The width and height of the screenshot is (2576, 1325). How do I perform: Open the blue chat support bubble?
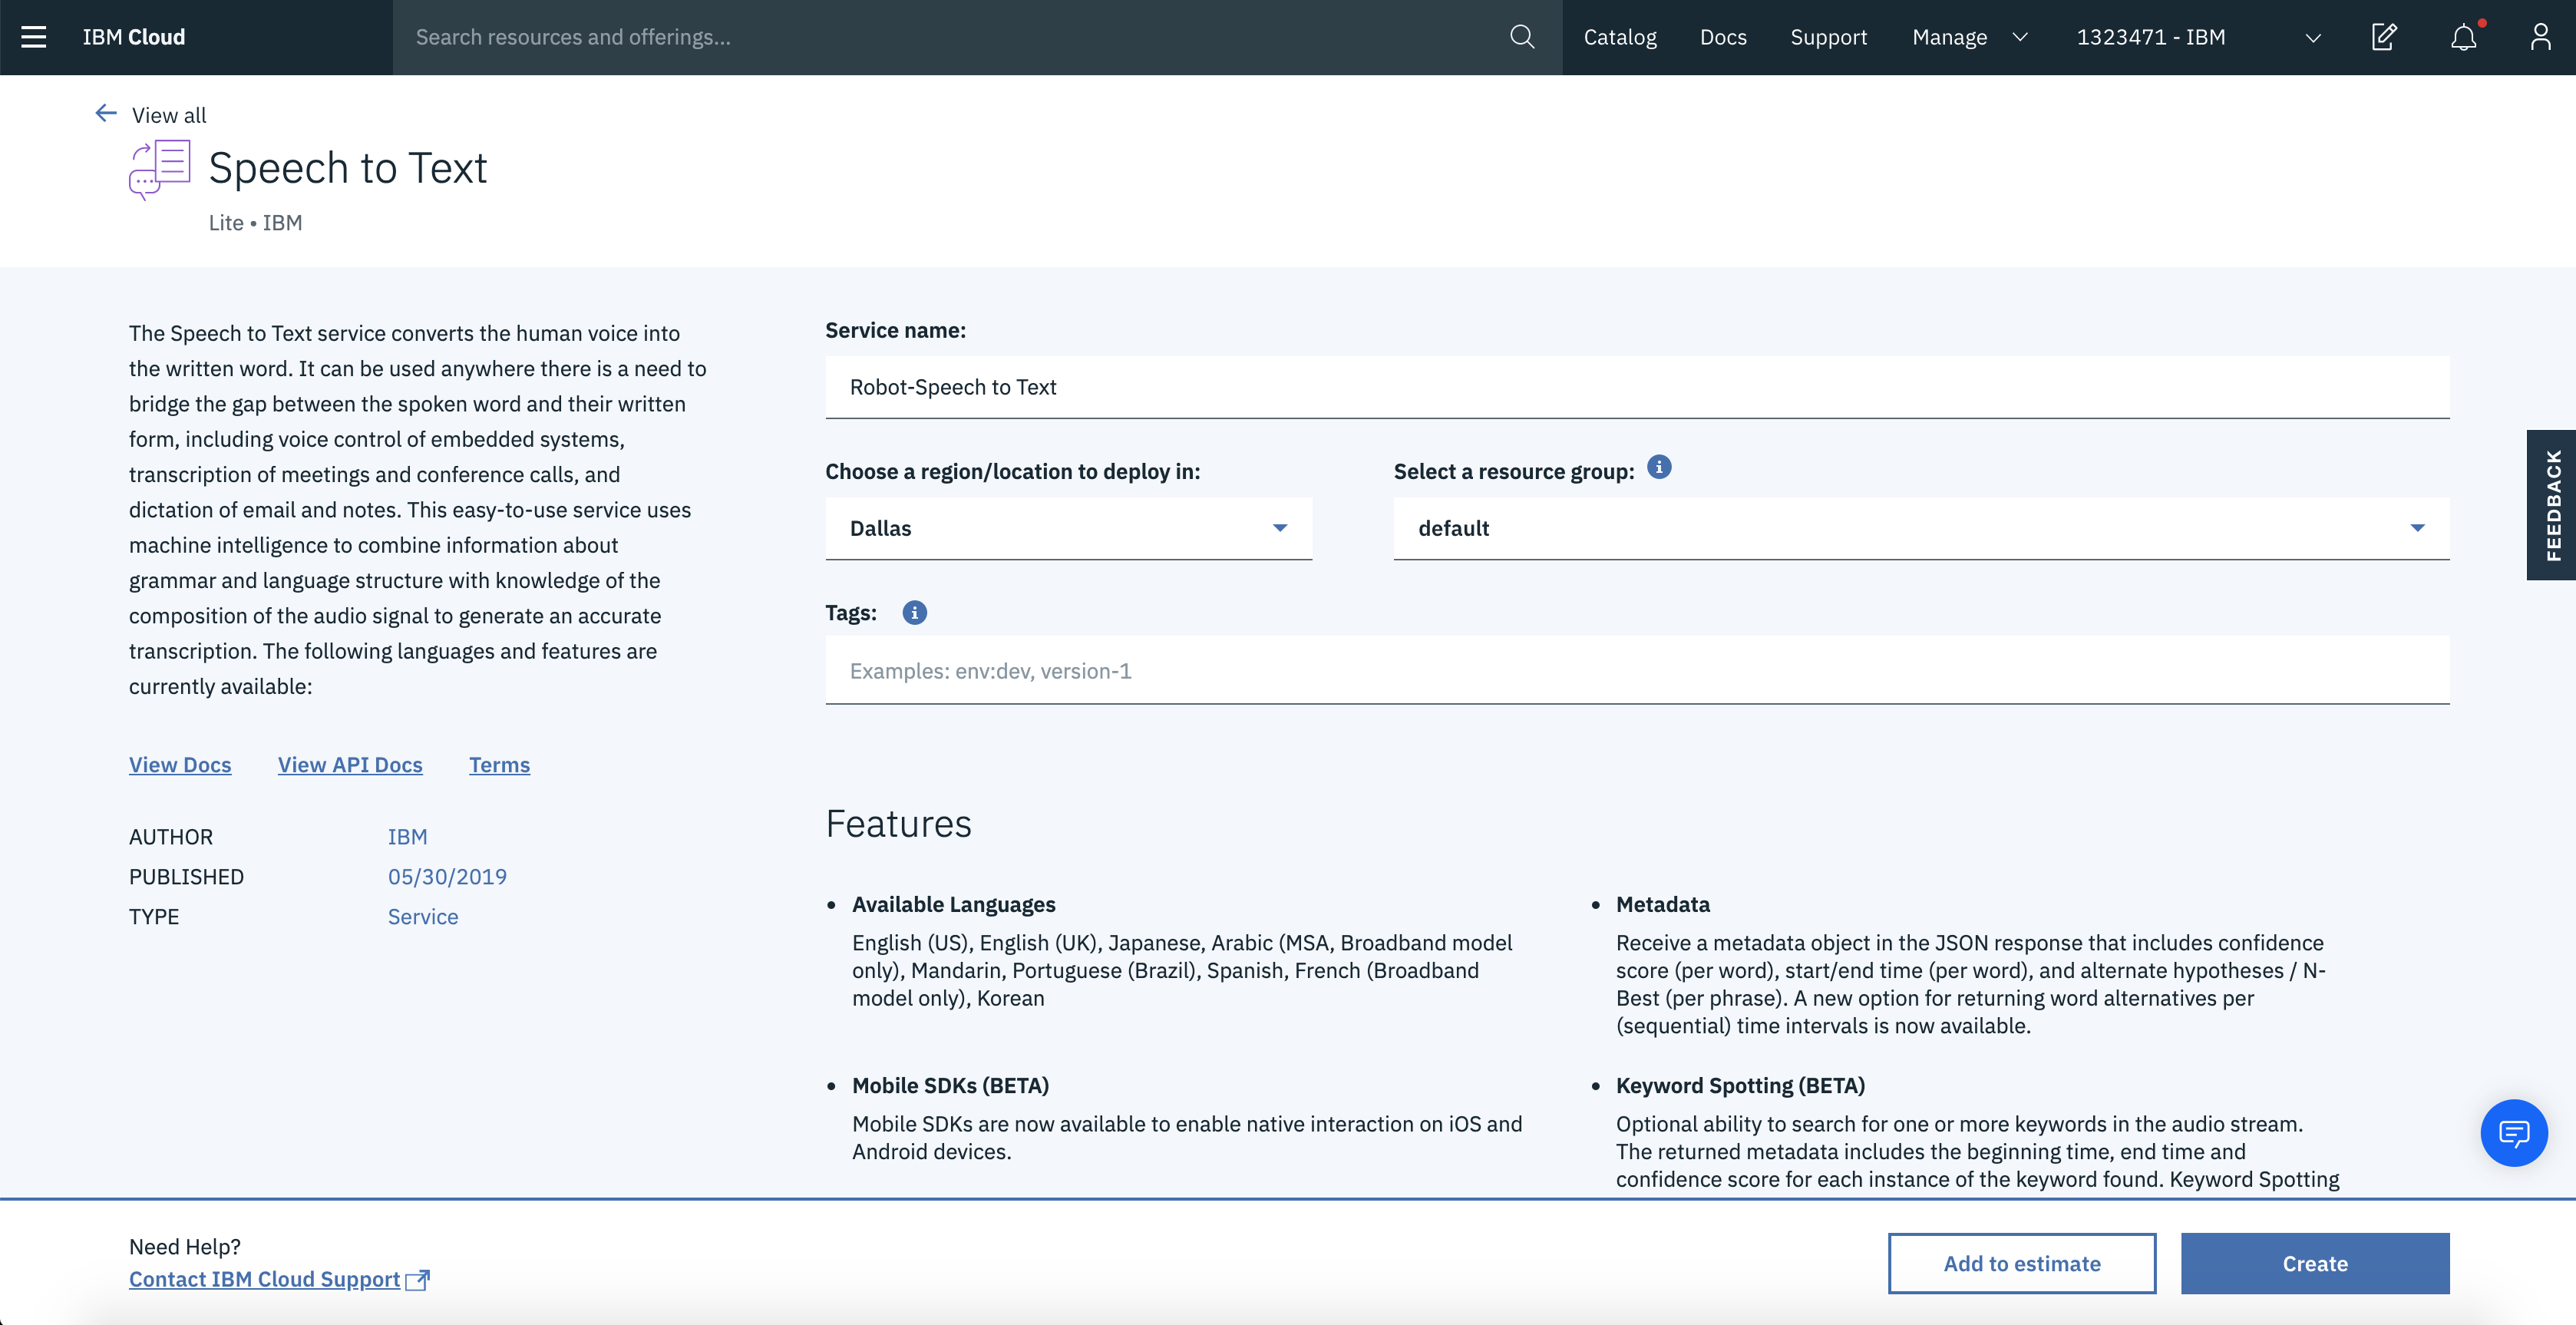pyautogui.click(x=2513, y=1133)
